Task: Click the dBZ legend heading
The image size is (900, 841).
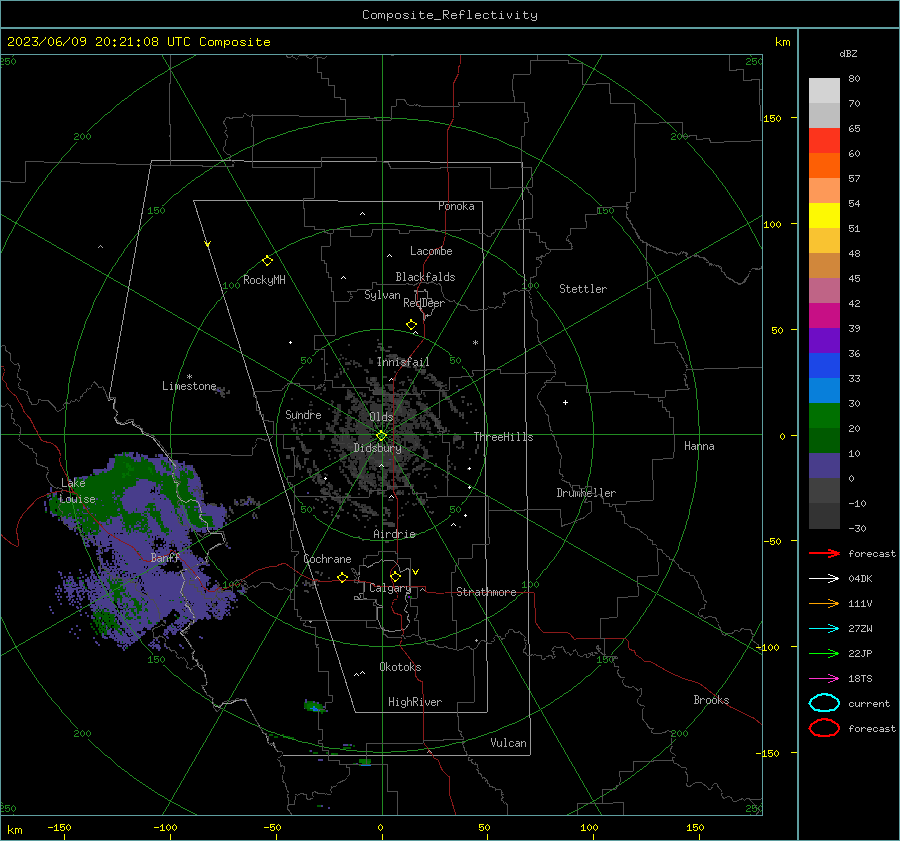Action: (848, 53)
